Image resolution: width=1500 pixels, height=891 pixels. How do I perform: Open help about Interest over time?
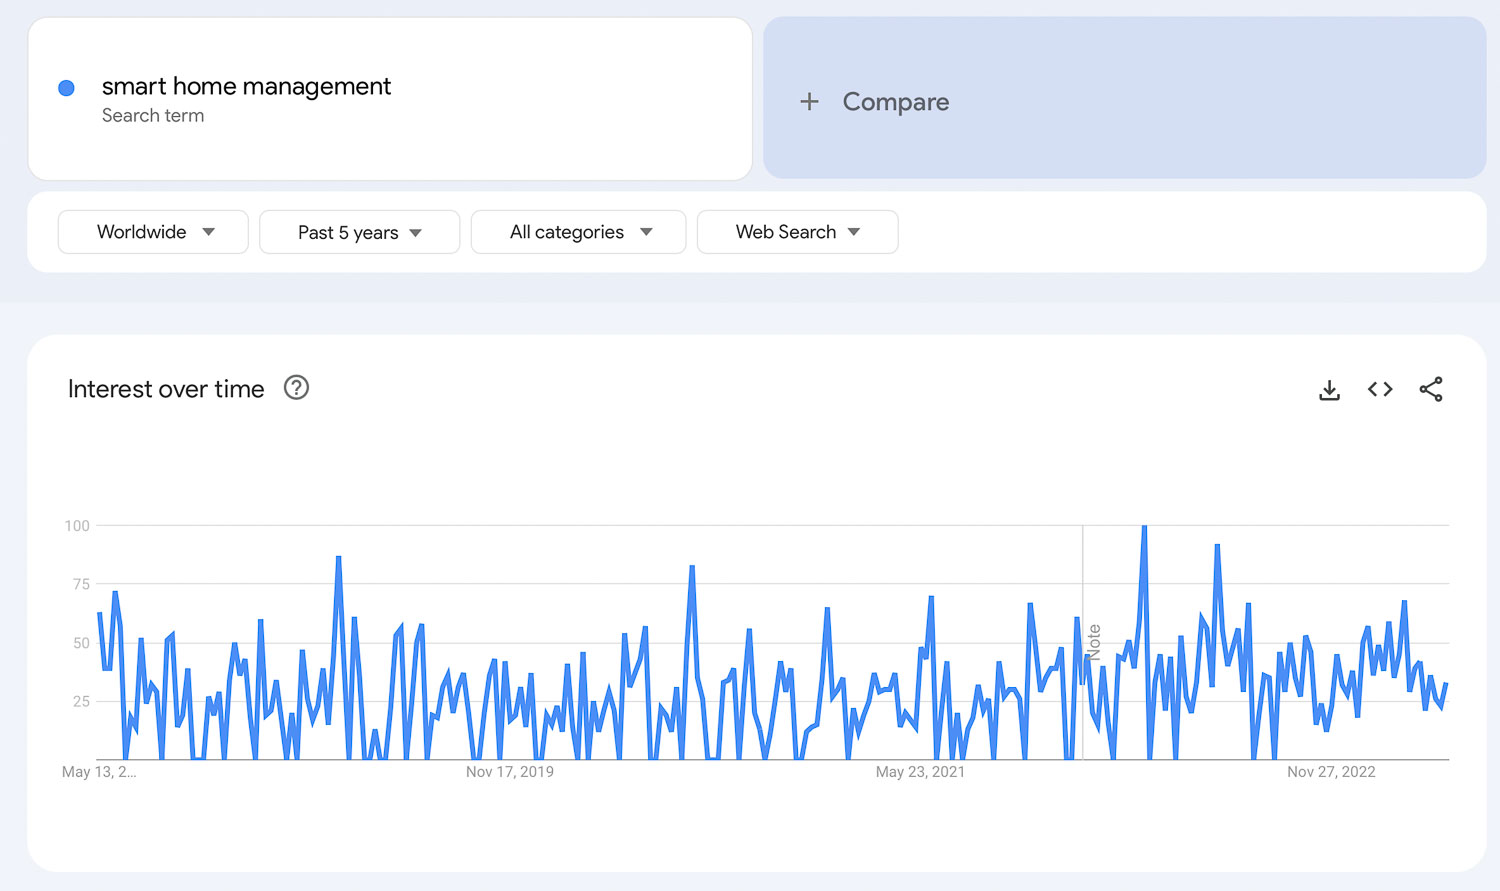click(296, 388)
